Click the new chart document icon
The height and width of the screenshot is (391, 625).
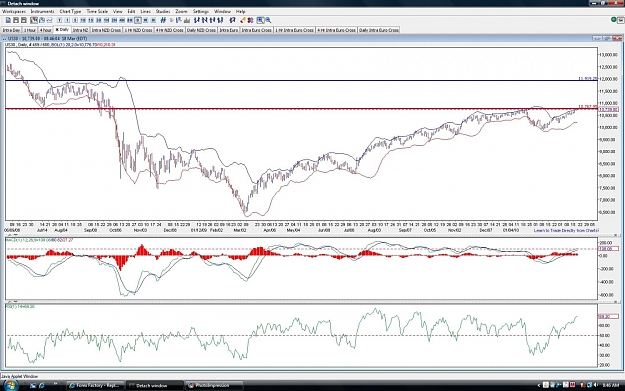point(8,20)
